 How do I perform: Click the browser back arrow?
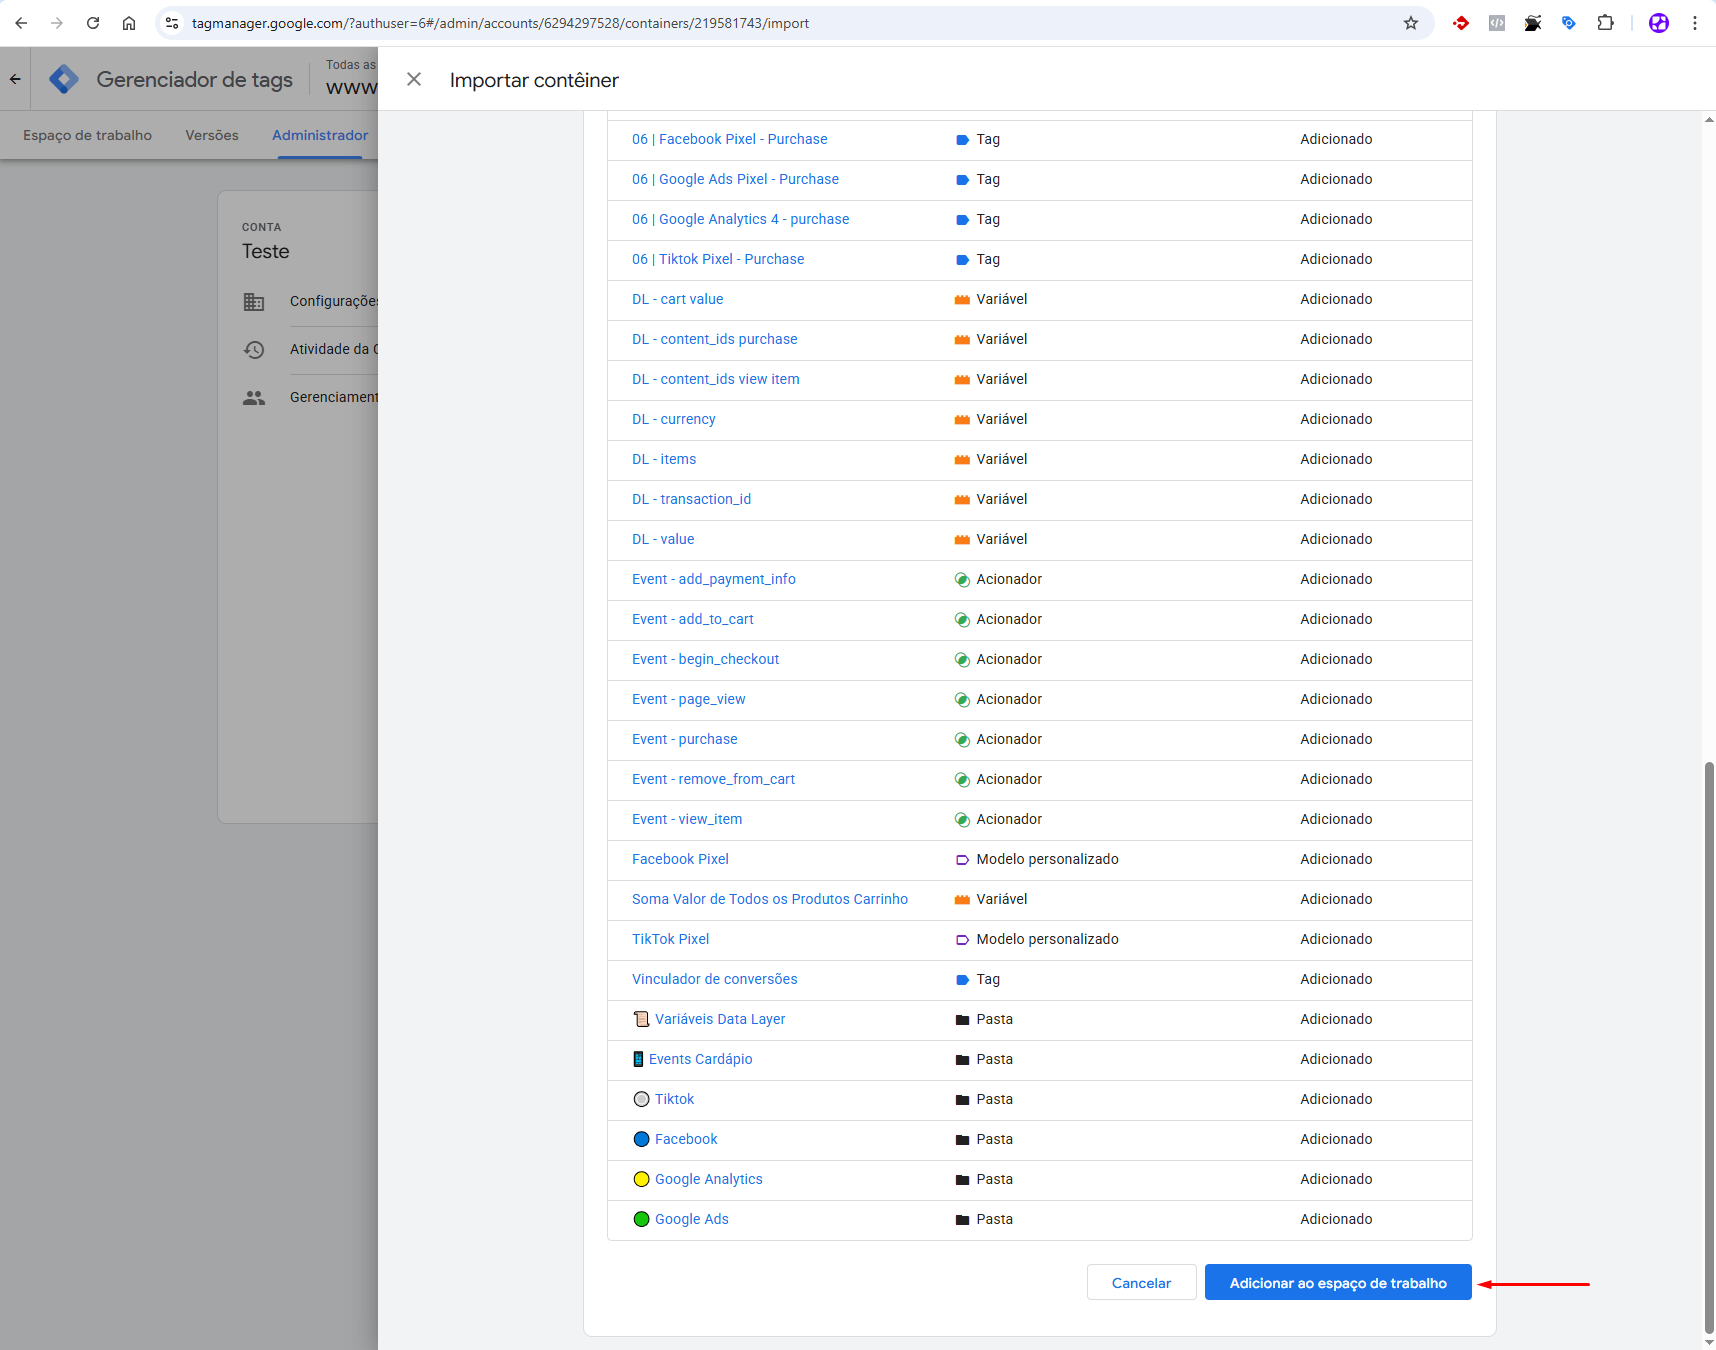21,23
